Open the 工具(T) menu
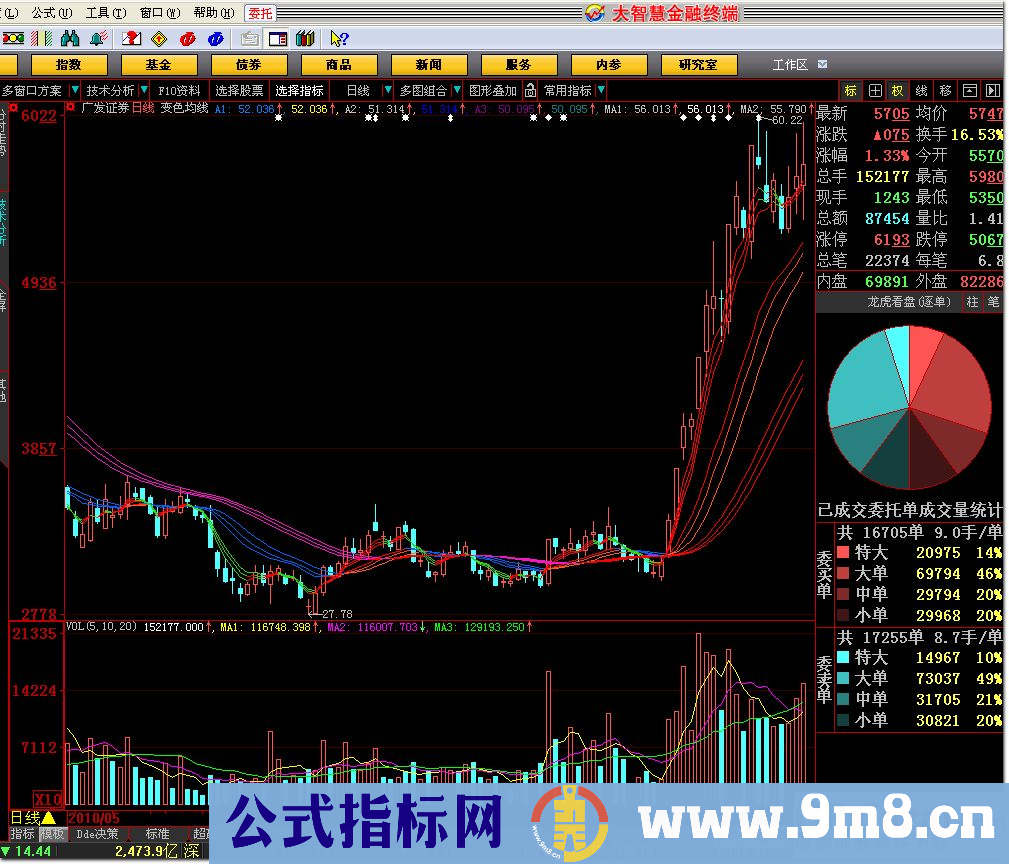This screenshot has width=1009, height=864. [106, 13]
